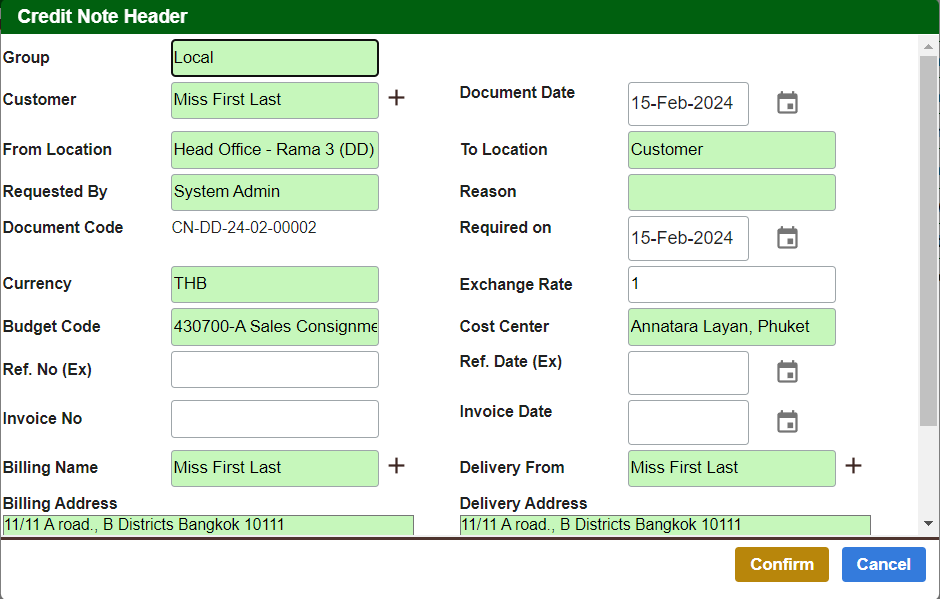The height and width of the screenshot is (599, 940).
Task: Open the Budget Code lookup field
Action: pyautogui.click(x=274, y=326)
